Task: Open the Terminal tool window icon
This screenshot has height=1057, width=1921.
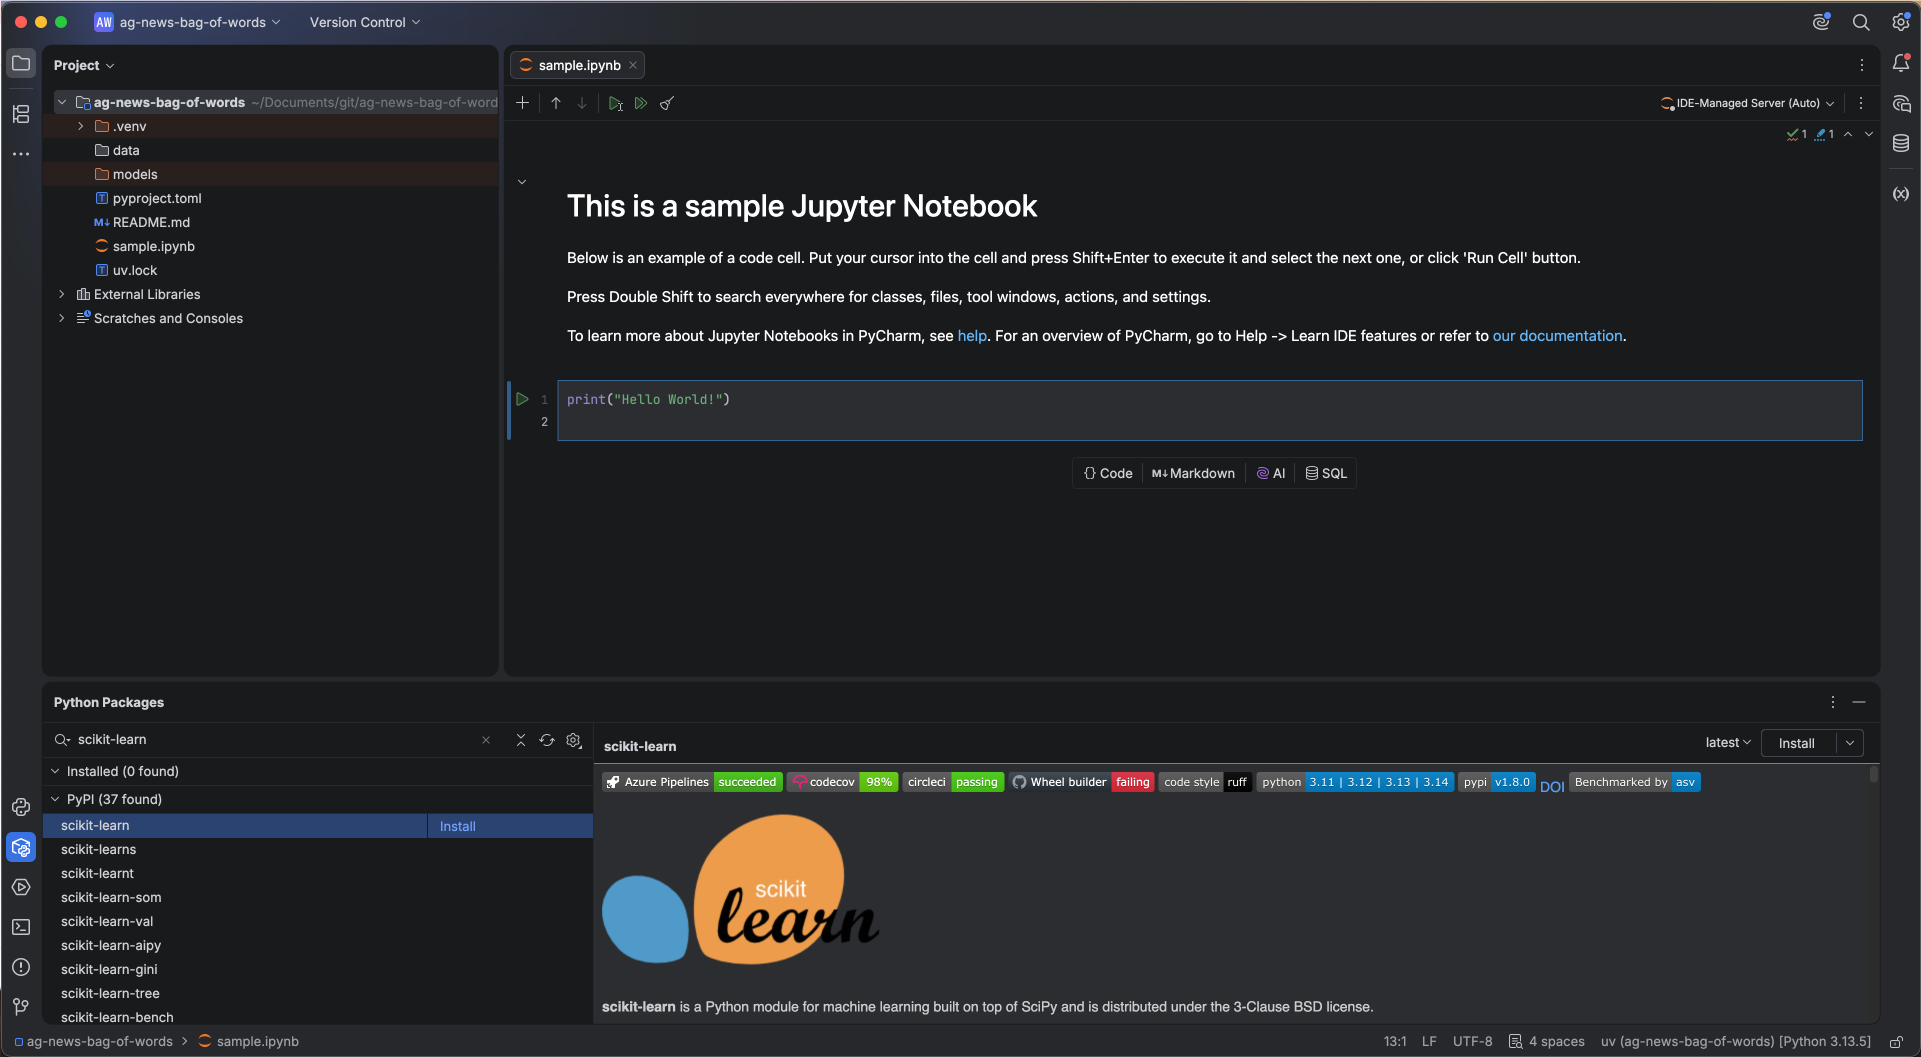Action: coord(21,927)
